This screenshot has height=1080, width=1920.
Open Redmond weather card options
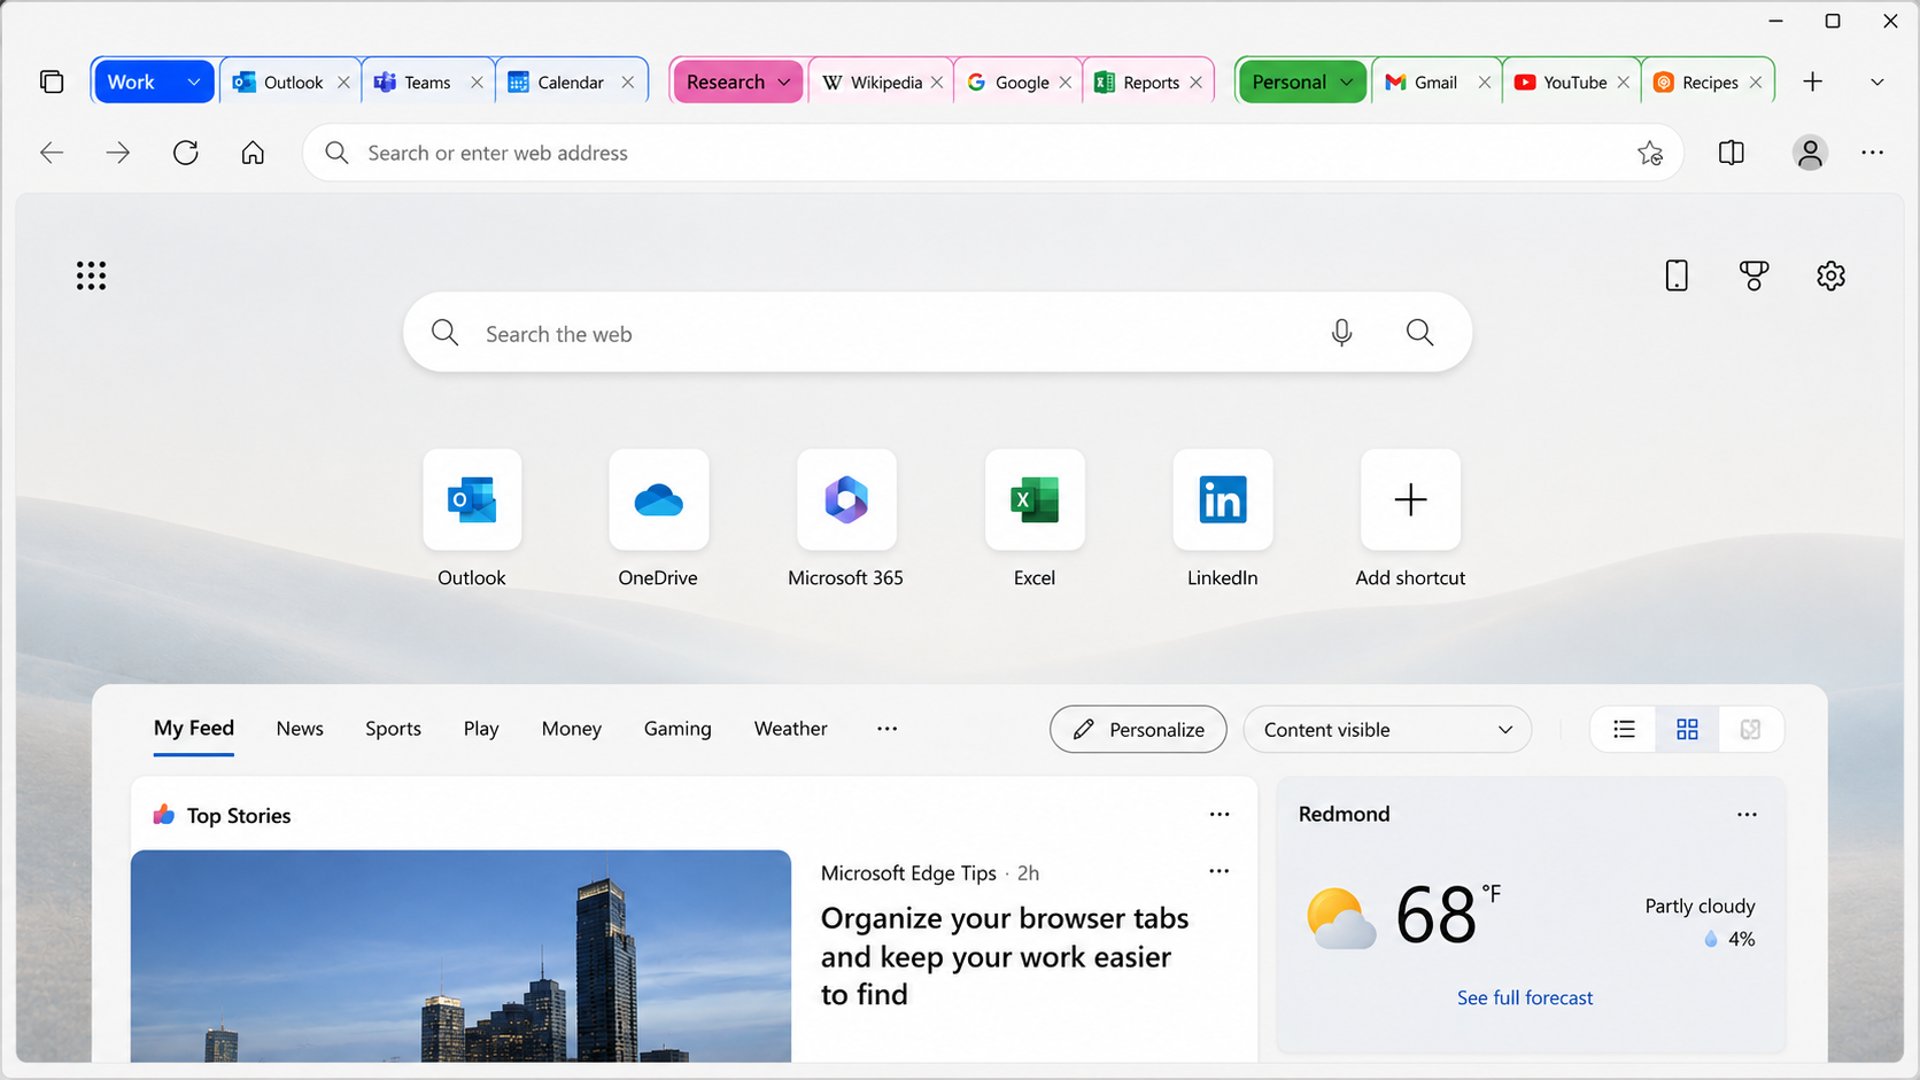point(1747,815)
